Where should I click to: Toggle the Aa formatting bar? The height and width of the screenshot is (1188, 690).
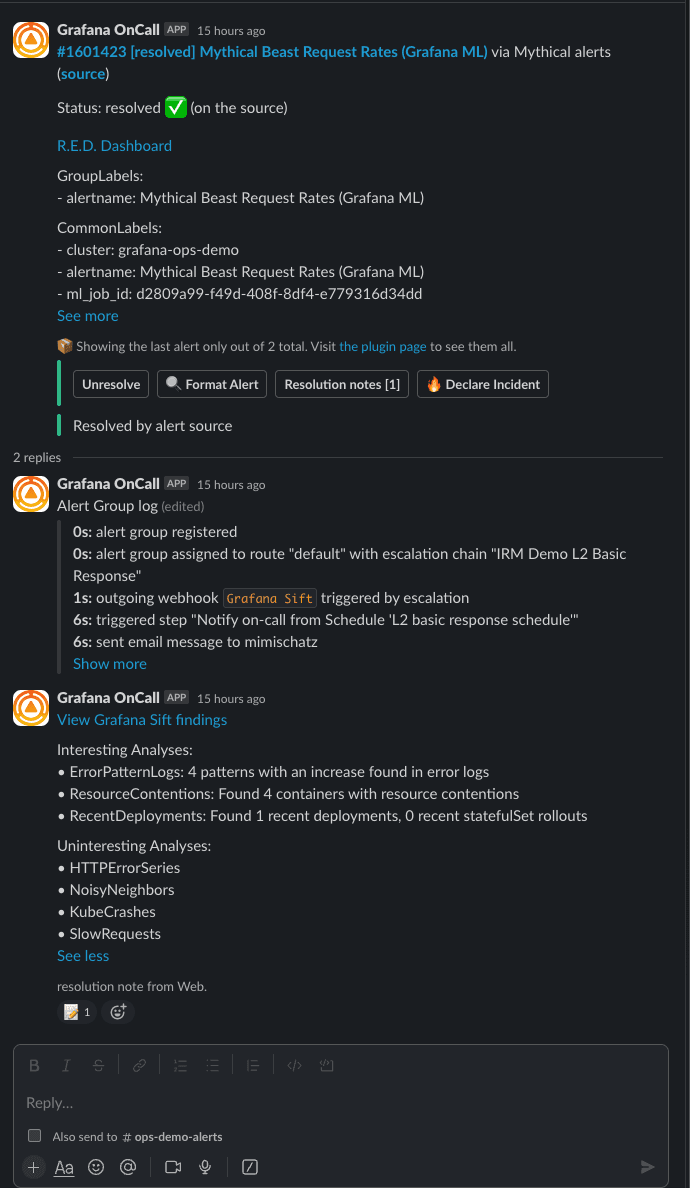click(x=63, y=1167)
